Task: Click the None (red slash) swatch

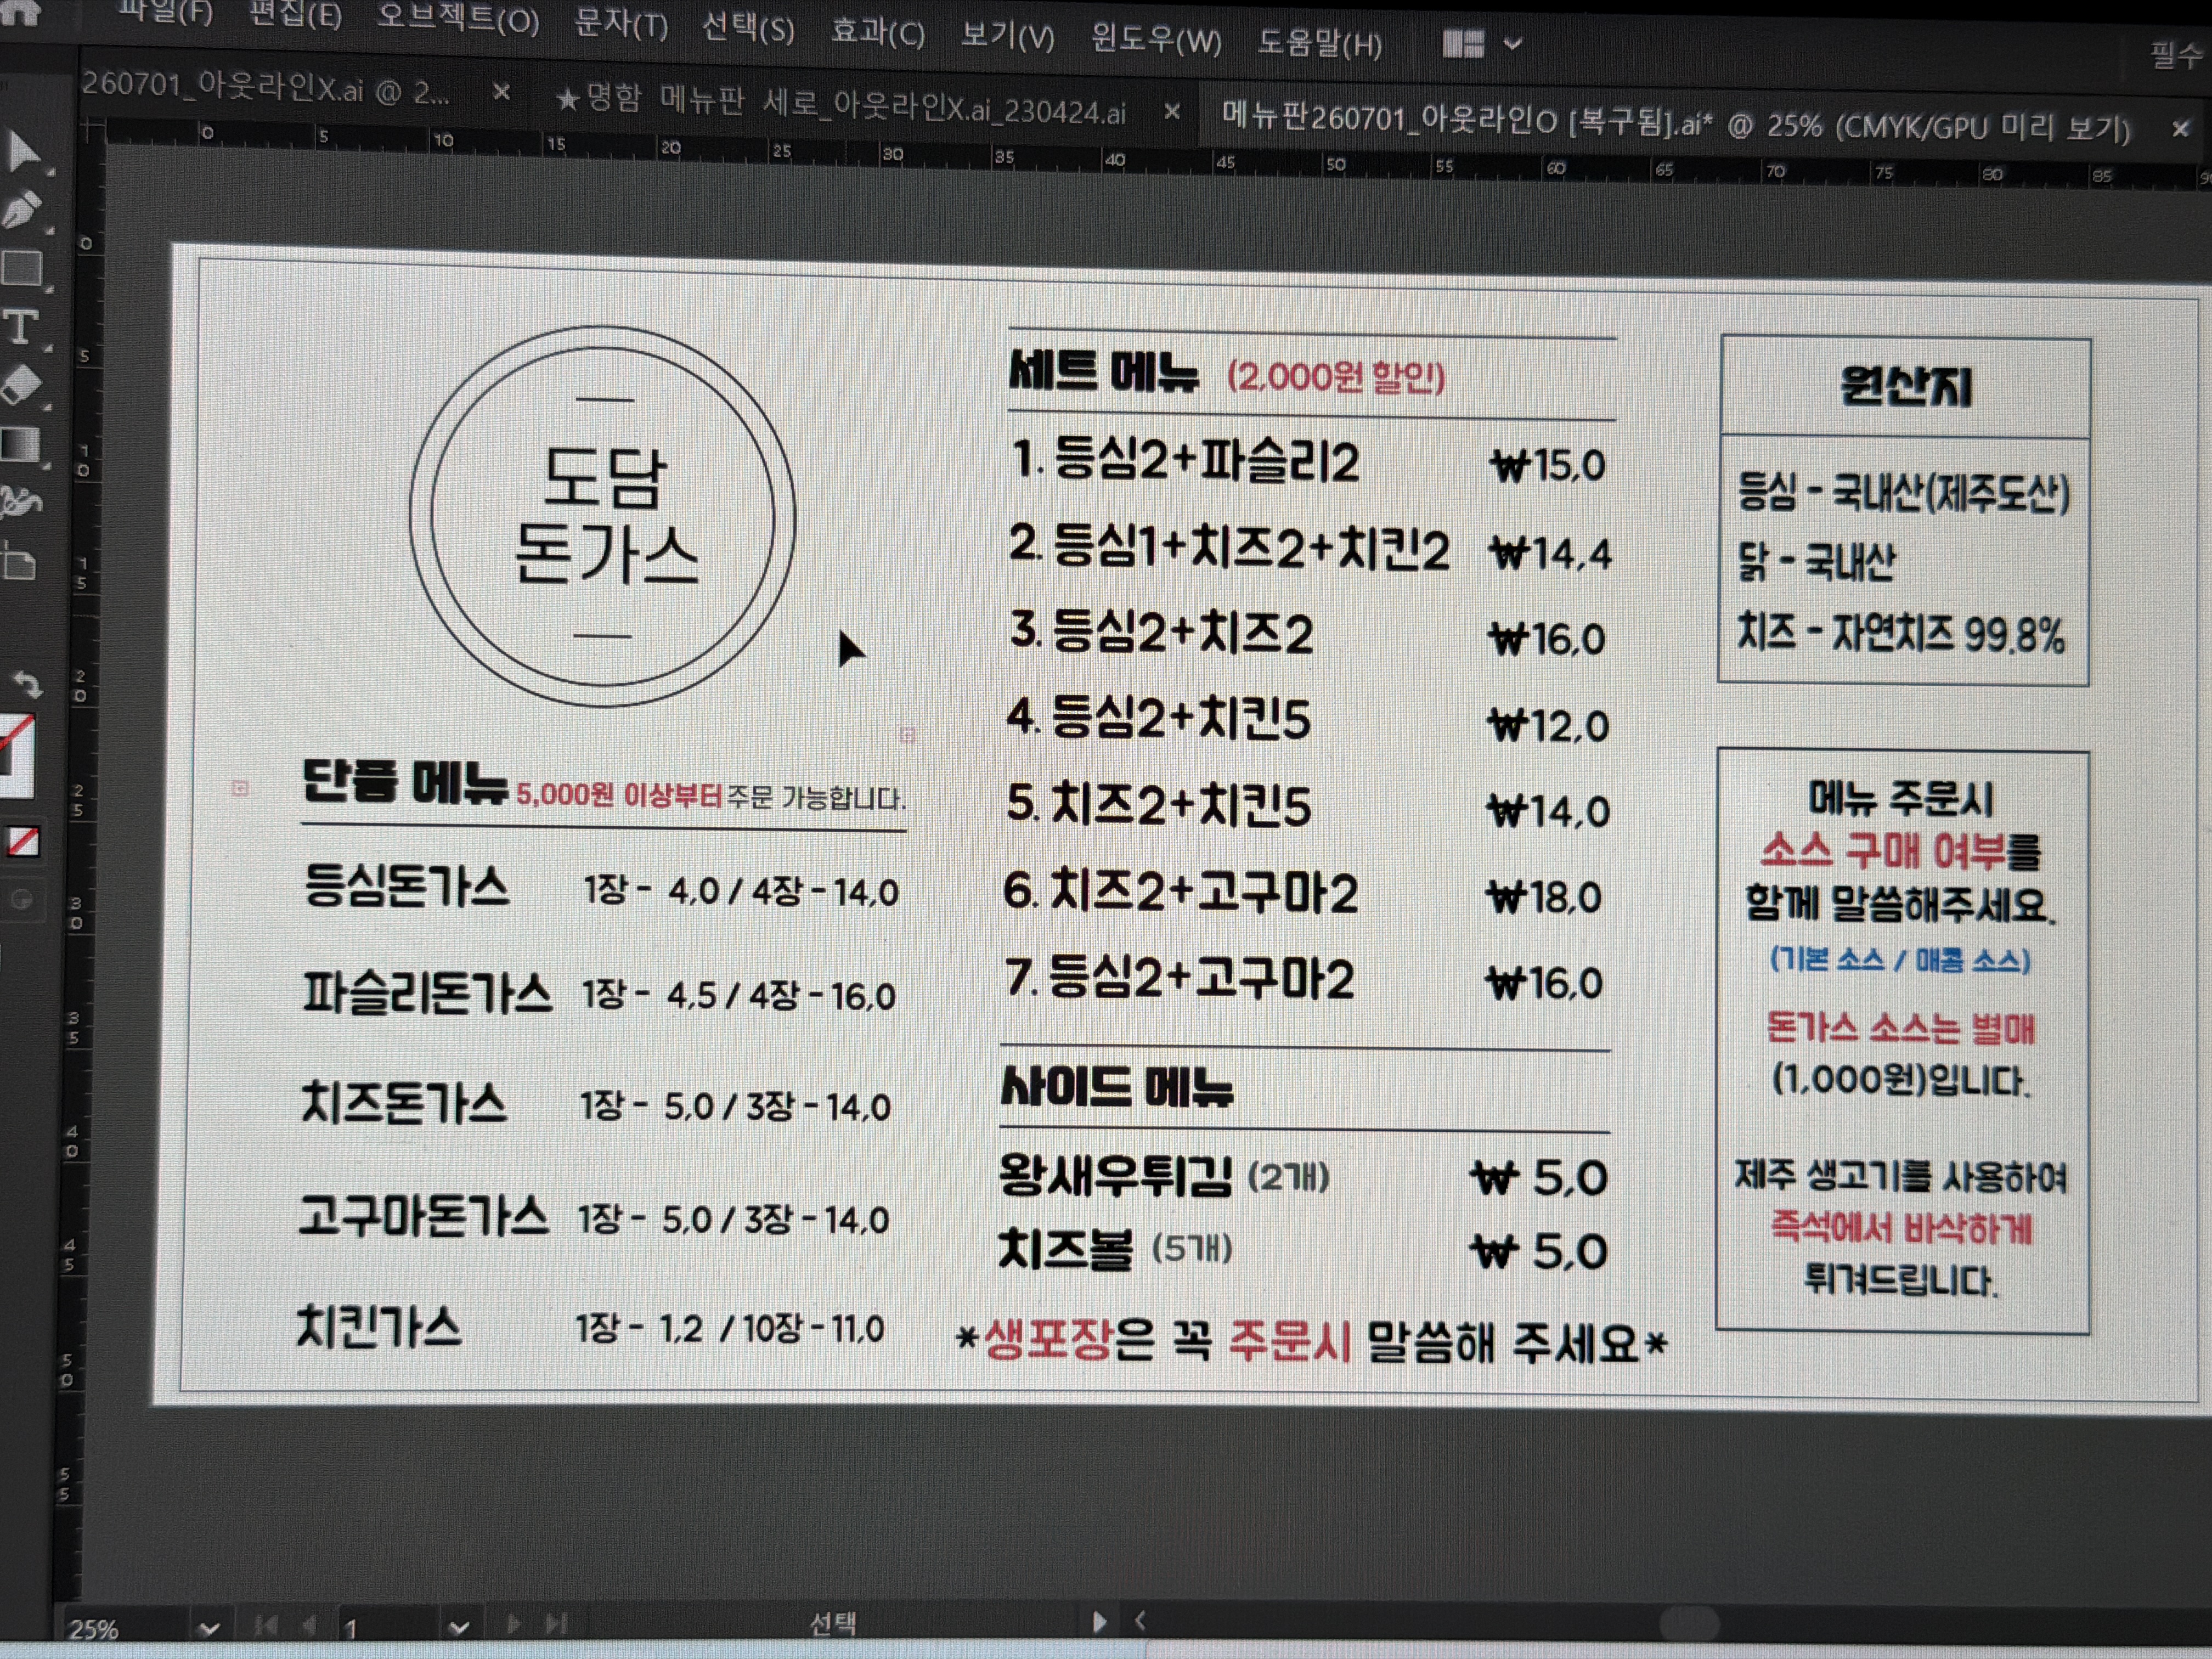Action: click(x=23, y=841)
